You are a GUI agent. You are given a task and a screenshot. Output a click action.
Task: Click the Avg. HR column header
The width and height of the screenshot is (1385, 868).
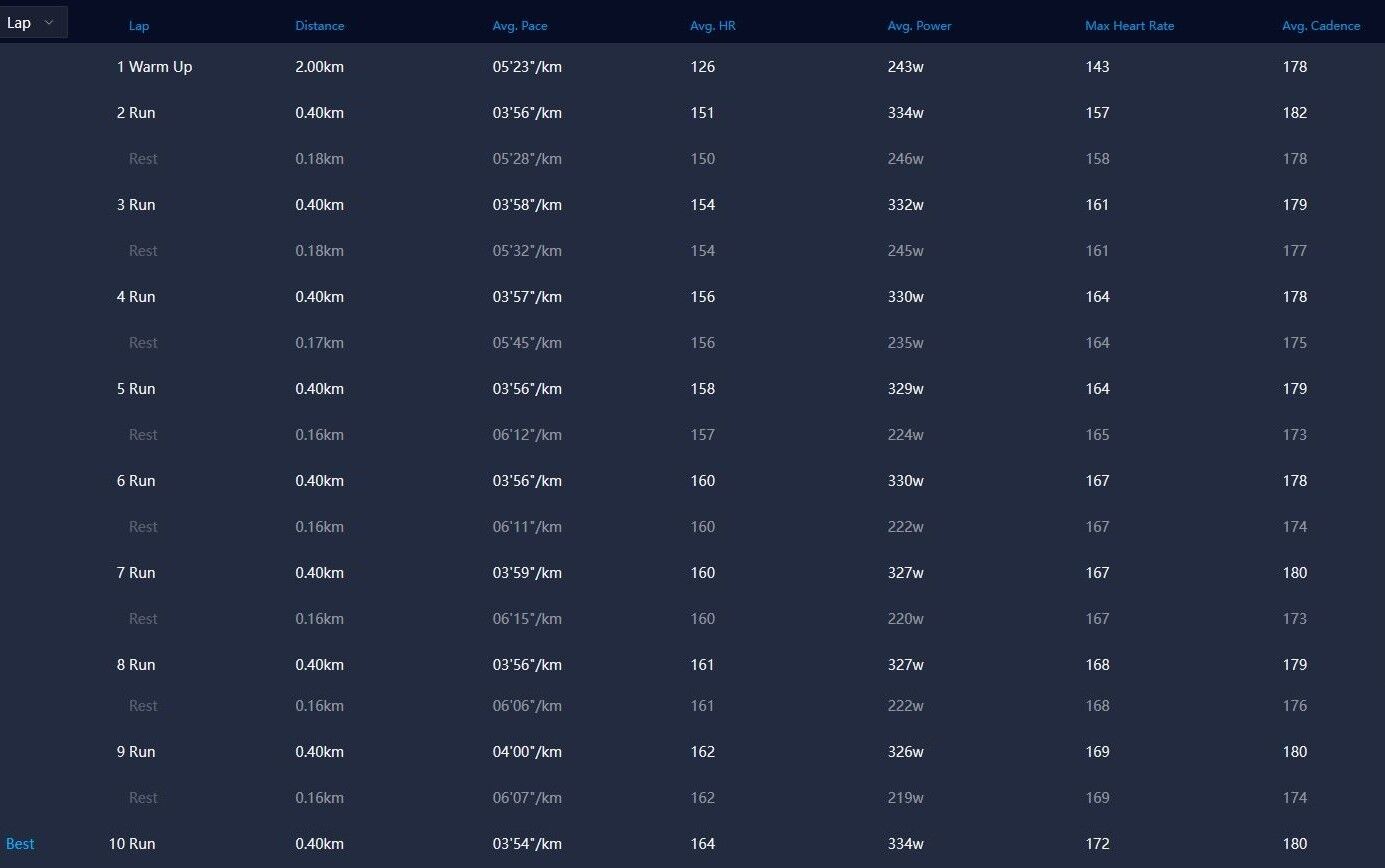tap(713, 26)
